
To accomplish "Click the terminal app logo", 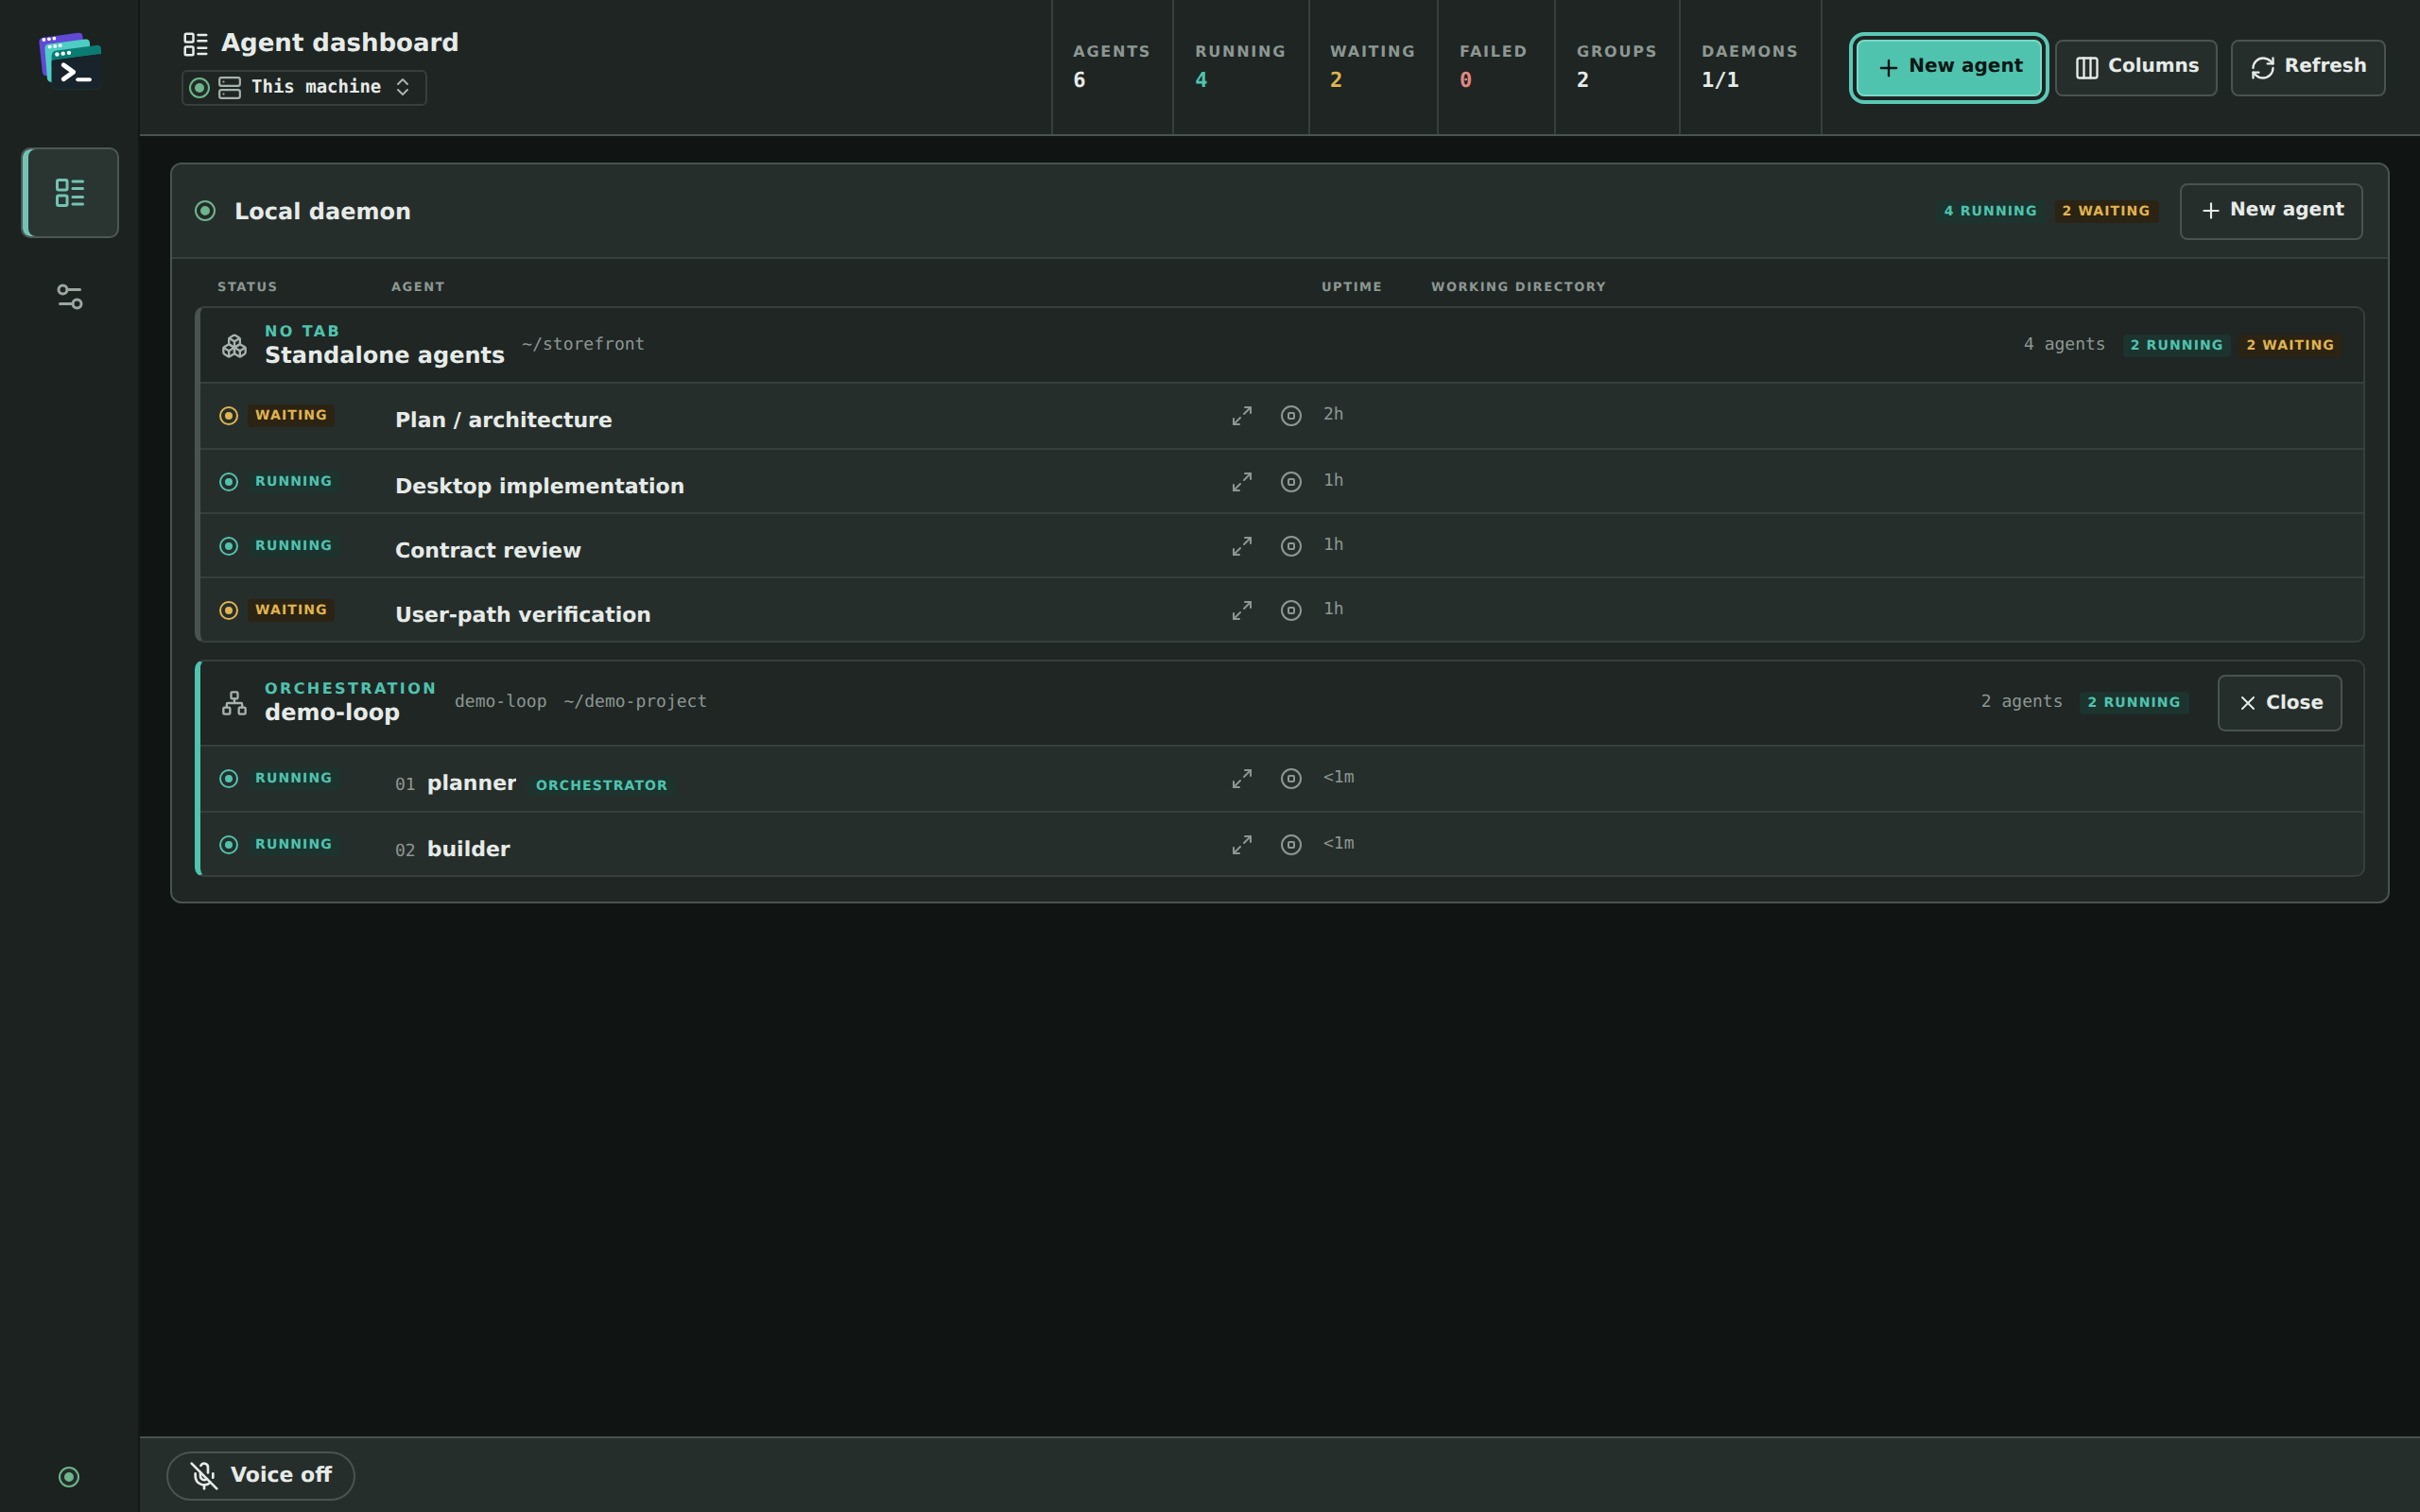I will [x=70, y=62].
